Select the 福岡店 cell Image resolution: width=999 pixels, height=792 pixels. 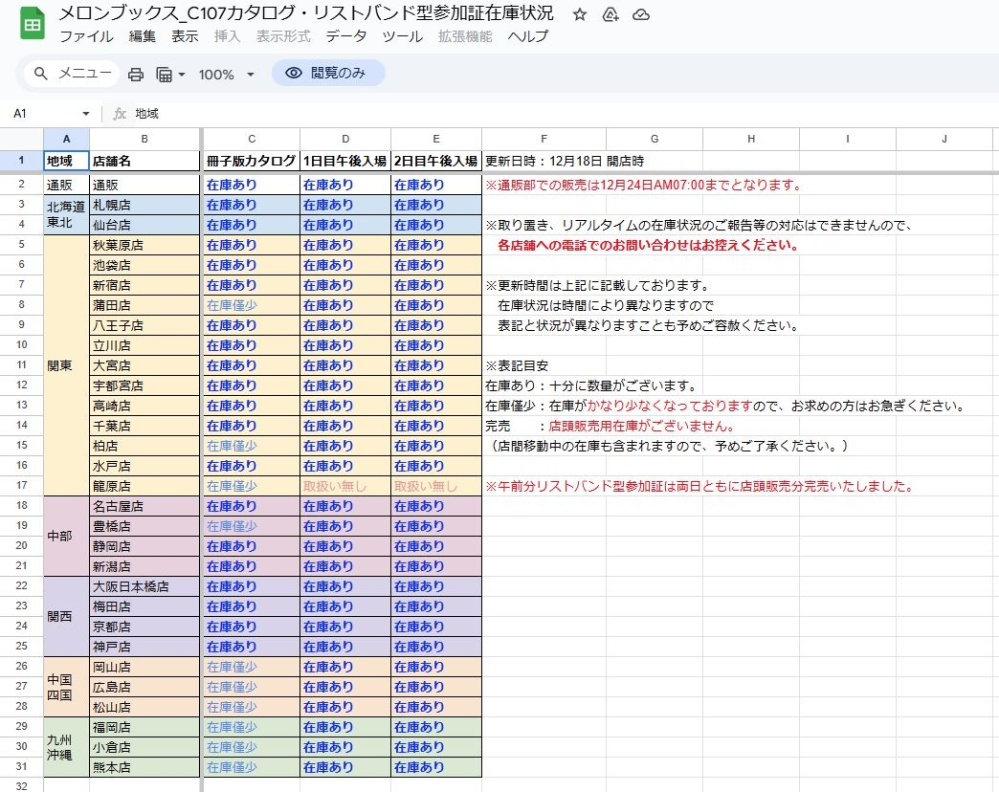coord(145,727)
